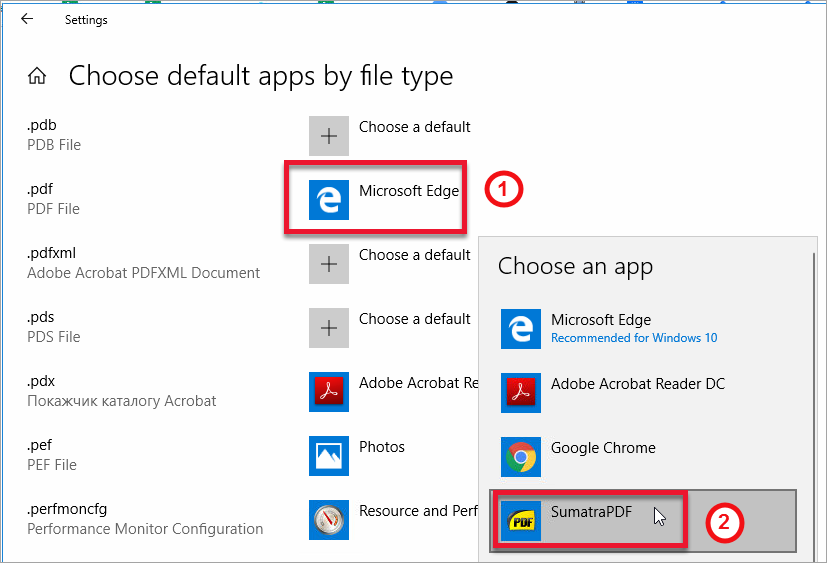The width and height of the screenshot is (827, 563).
Task: Select Microsoft Edge in Choose an app
Action: [601, 328]
